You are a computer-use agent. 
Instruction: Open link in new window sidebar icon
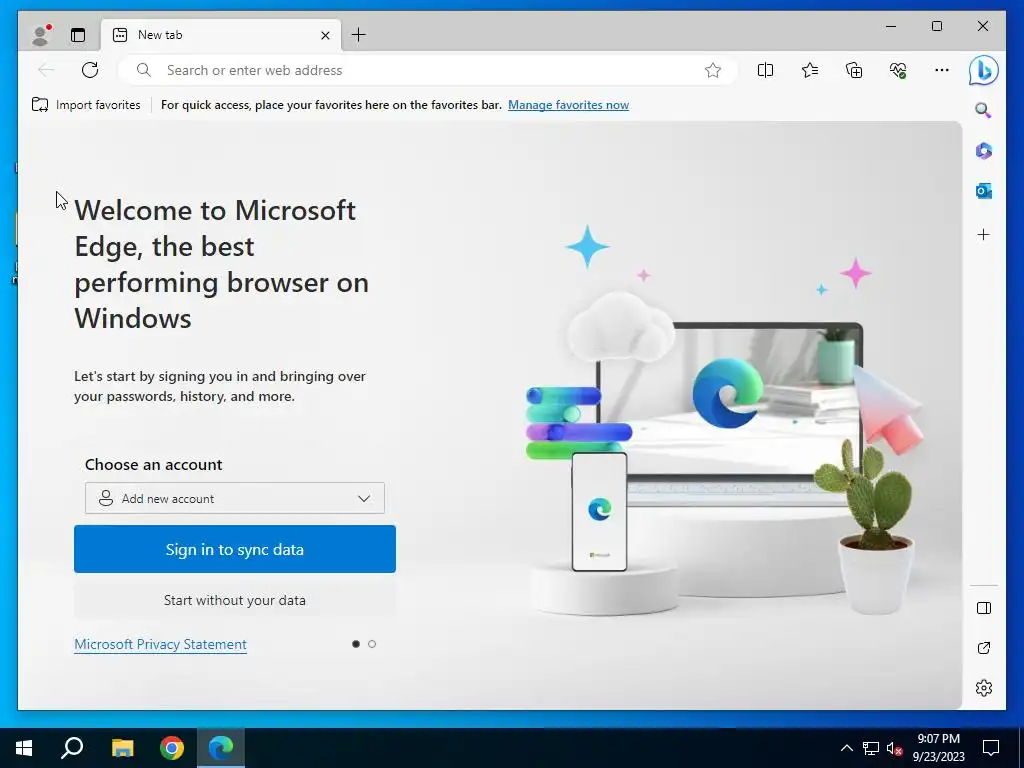pyautogui.click(x=984, y=648)
